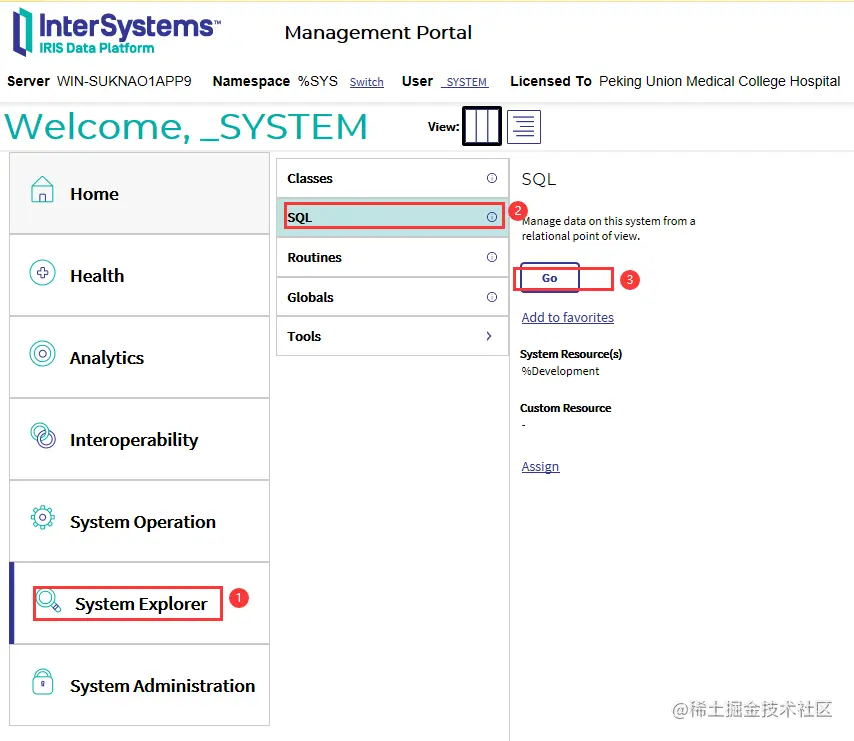The width and height of the screenshot is (854, 741).
Task: Click the Add to favorites link
Action: tap(568, 317)
